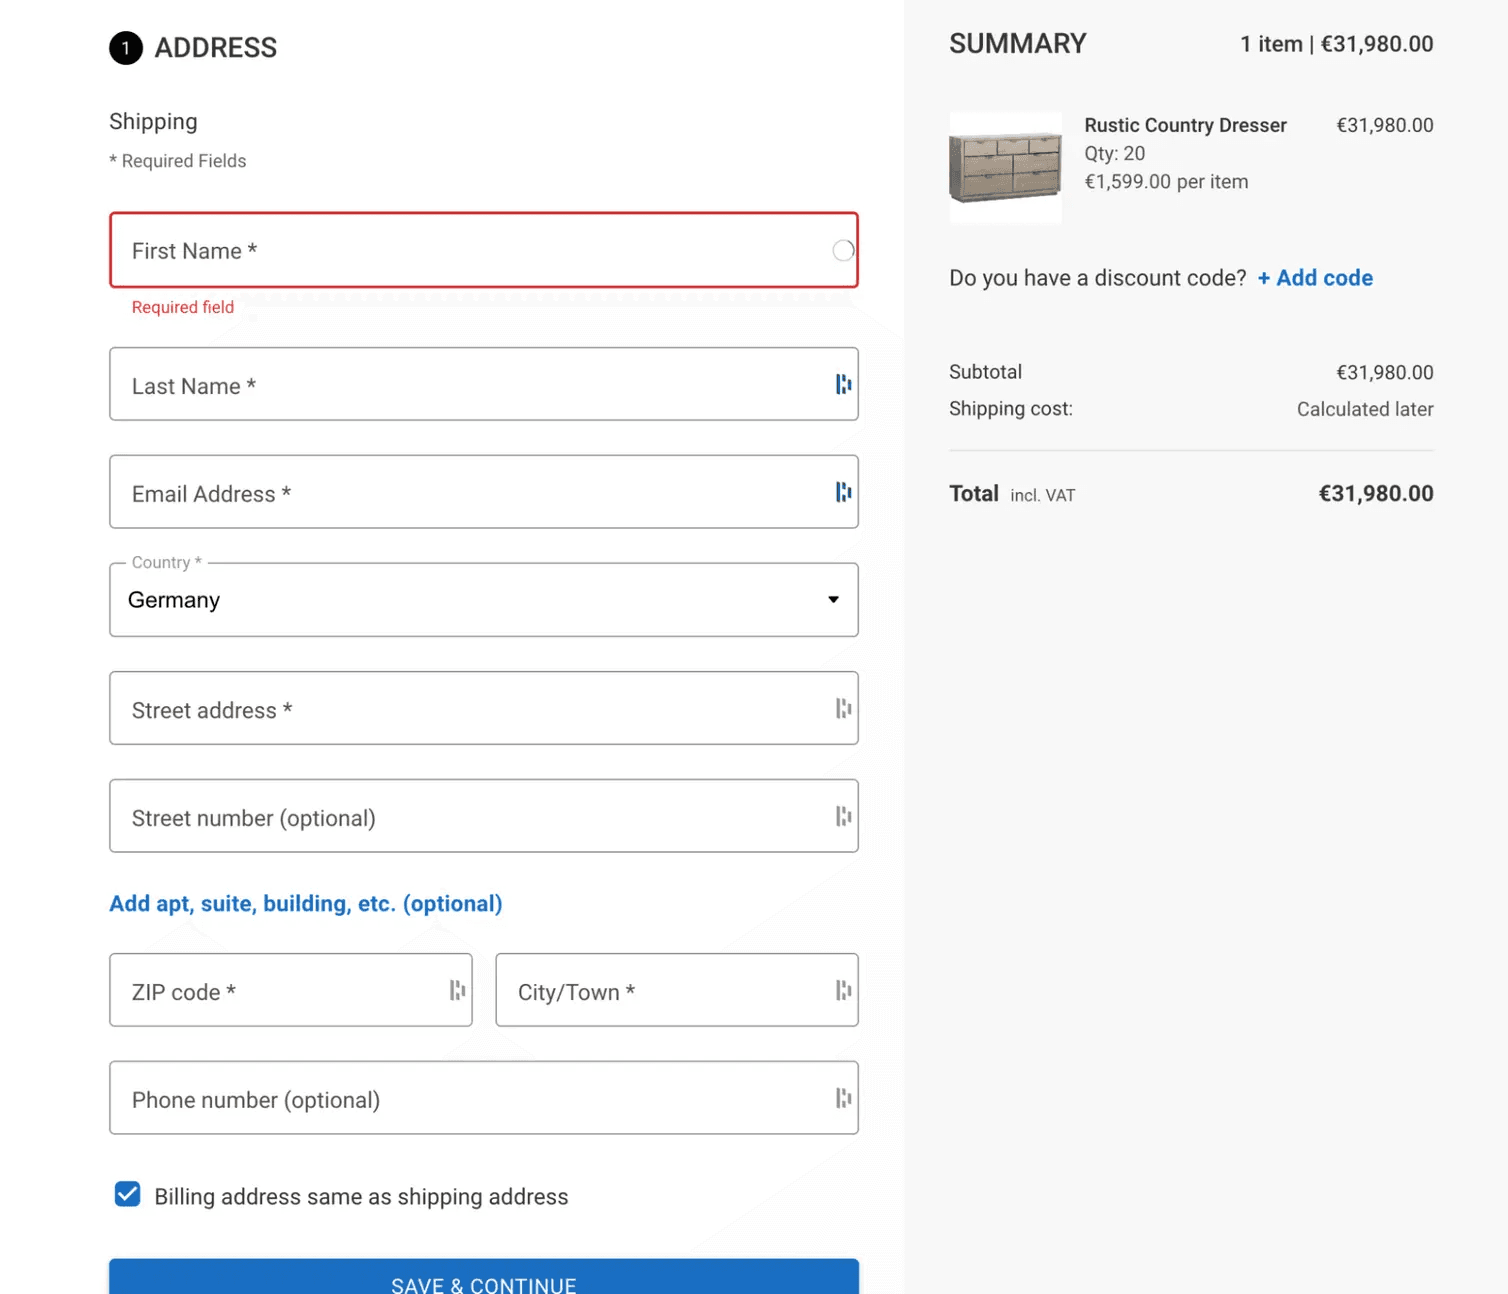Expand Add apt, suite, building section

click(305, 903)
